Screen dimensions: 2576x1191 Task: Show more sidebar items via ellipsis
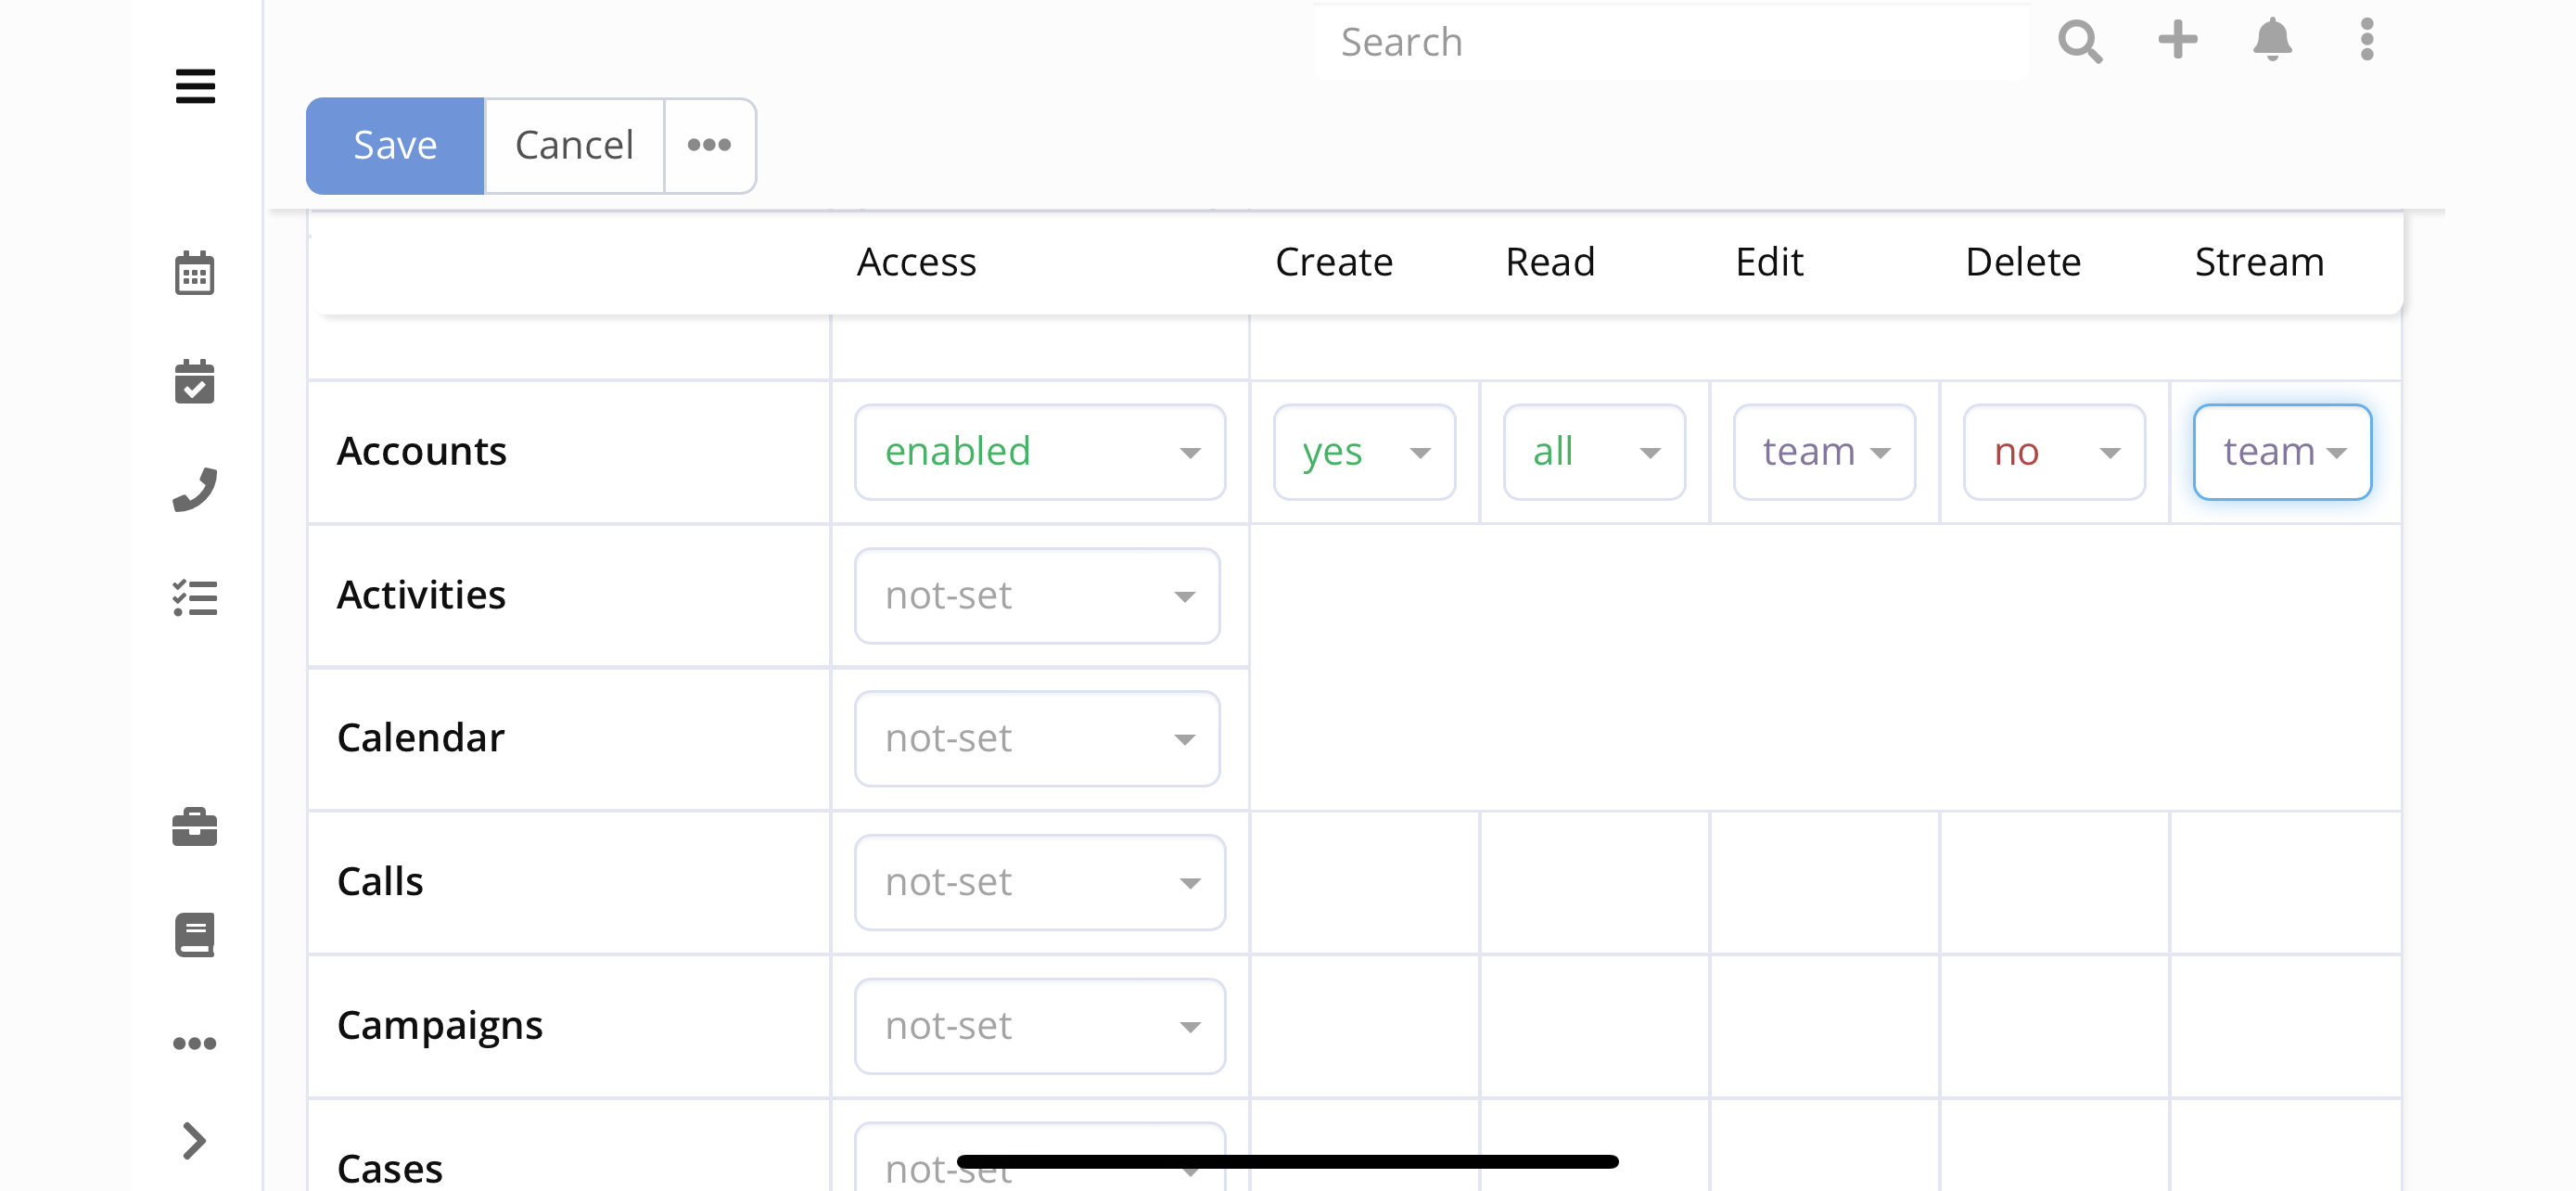(x=194, y=1043)
